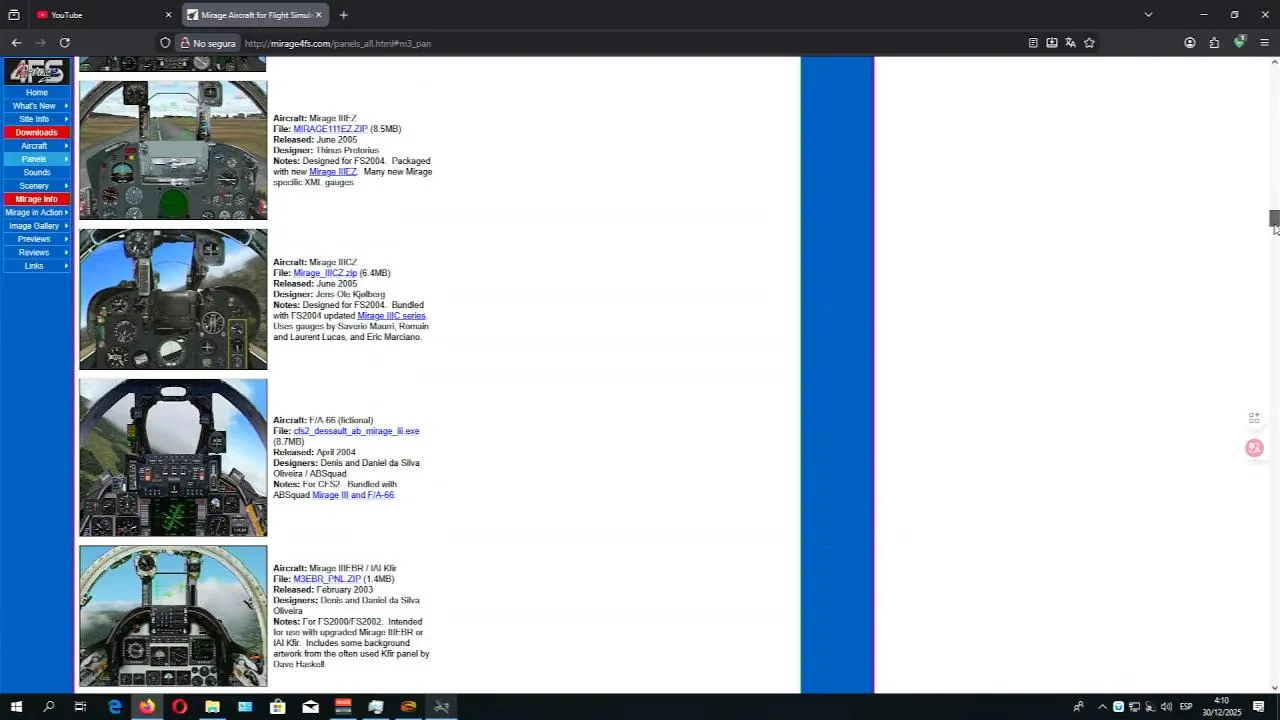Screen dimensions: 1280x720
Task: Open the Mirage IIIC series link
Action: [x=391, y=316]
